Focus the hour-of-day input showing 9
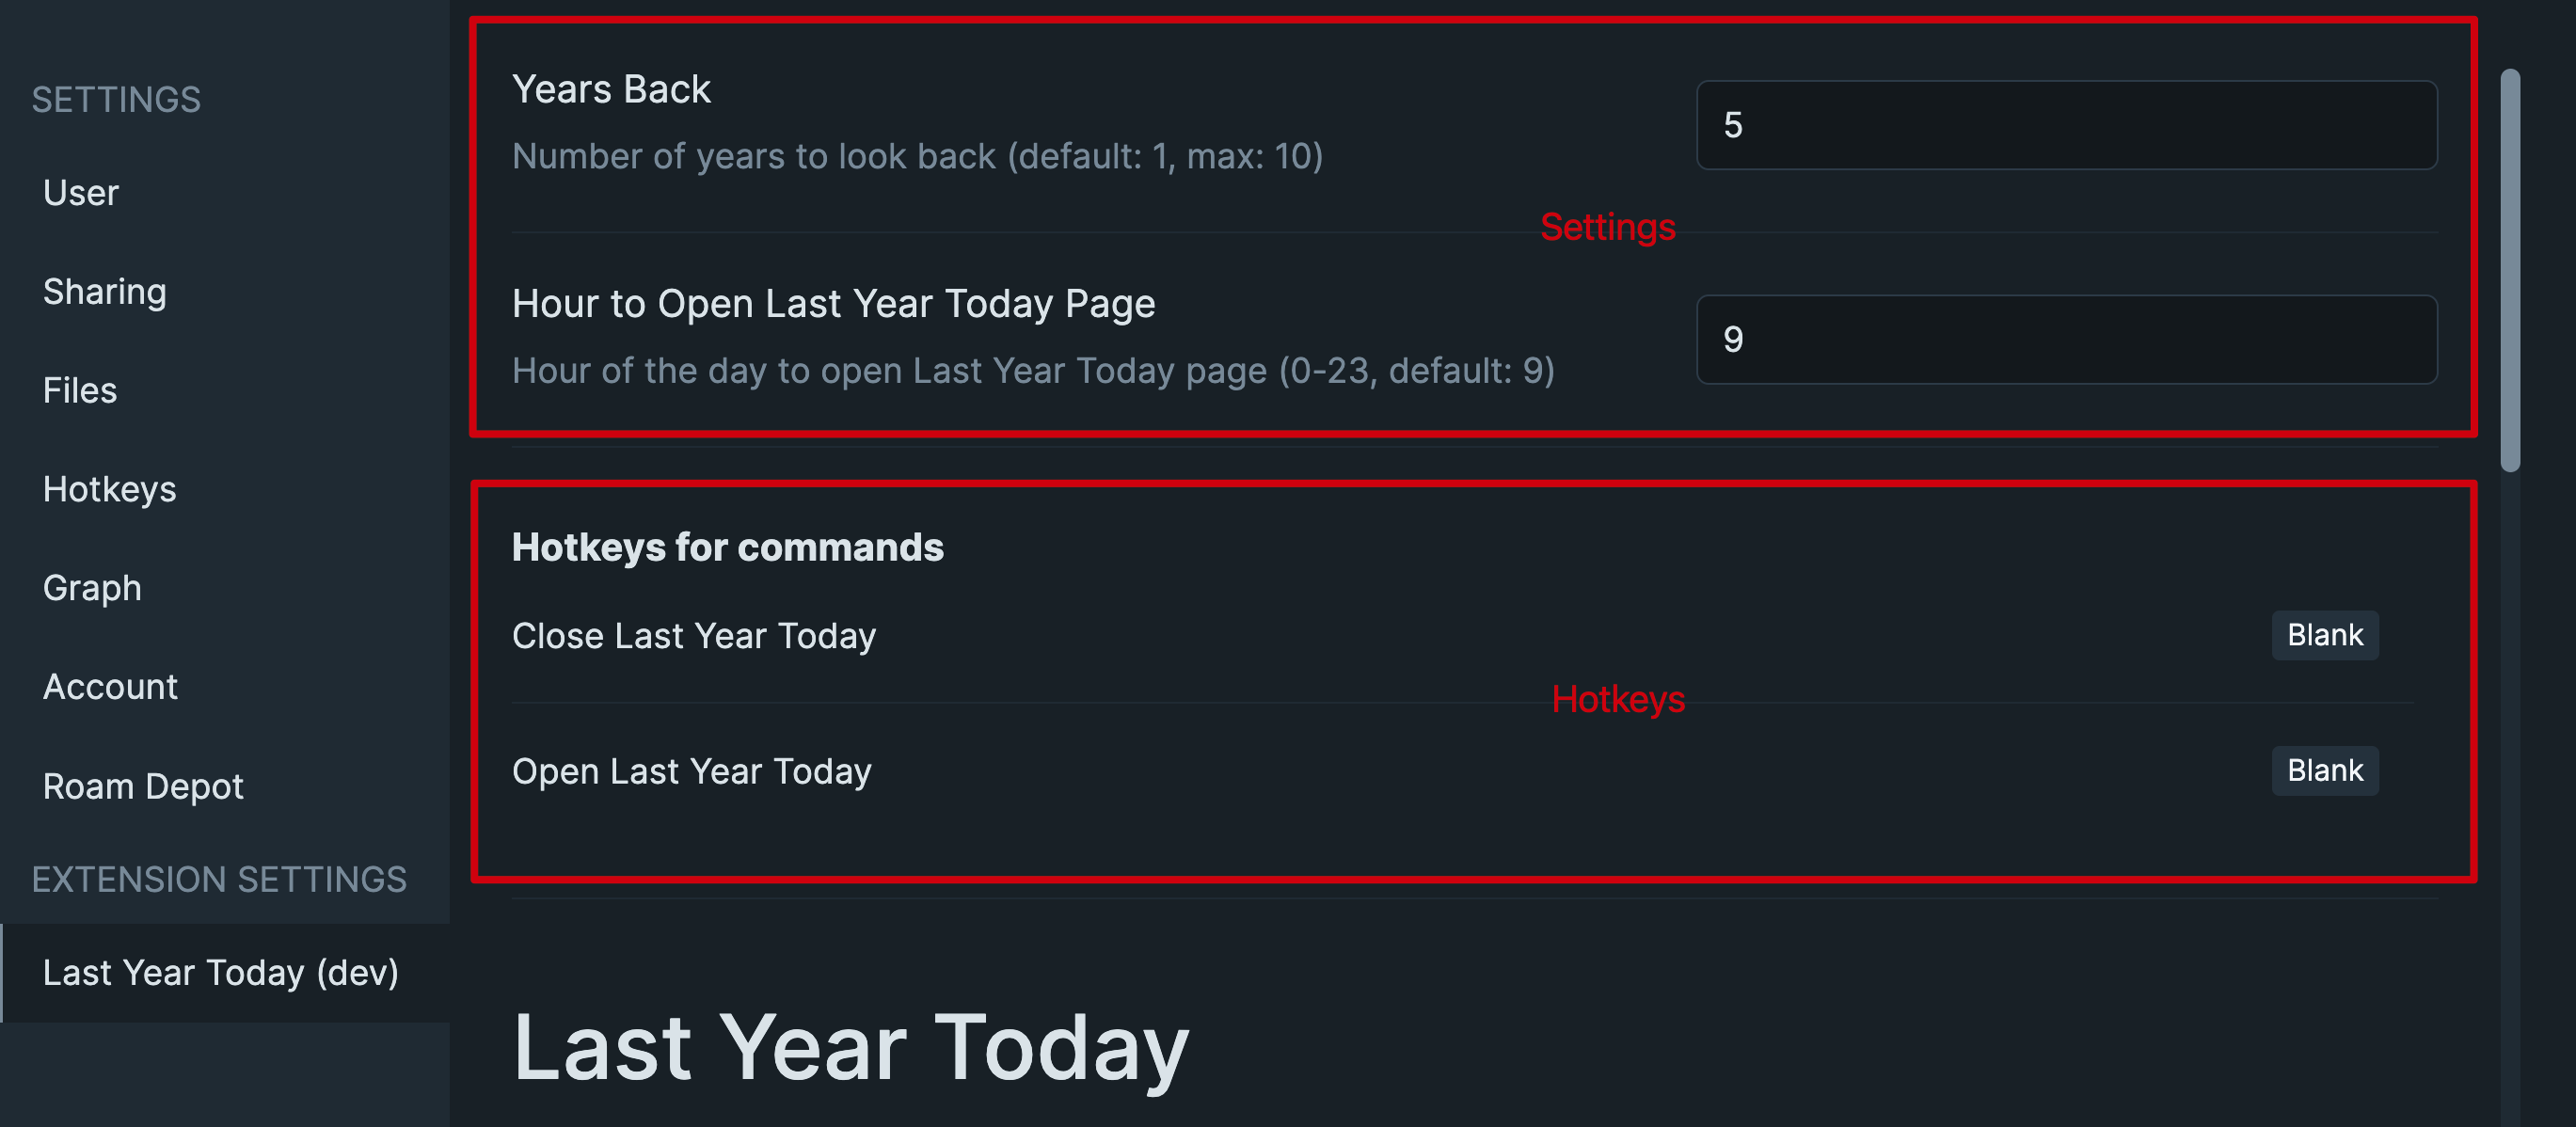2576x1127 pixels. (2066, 339)
